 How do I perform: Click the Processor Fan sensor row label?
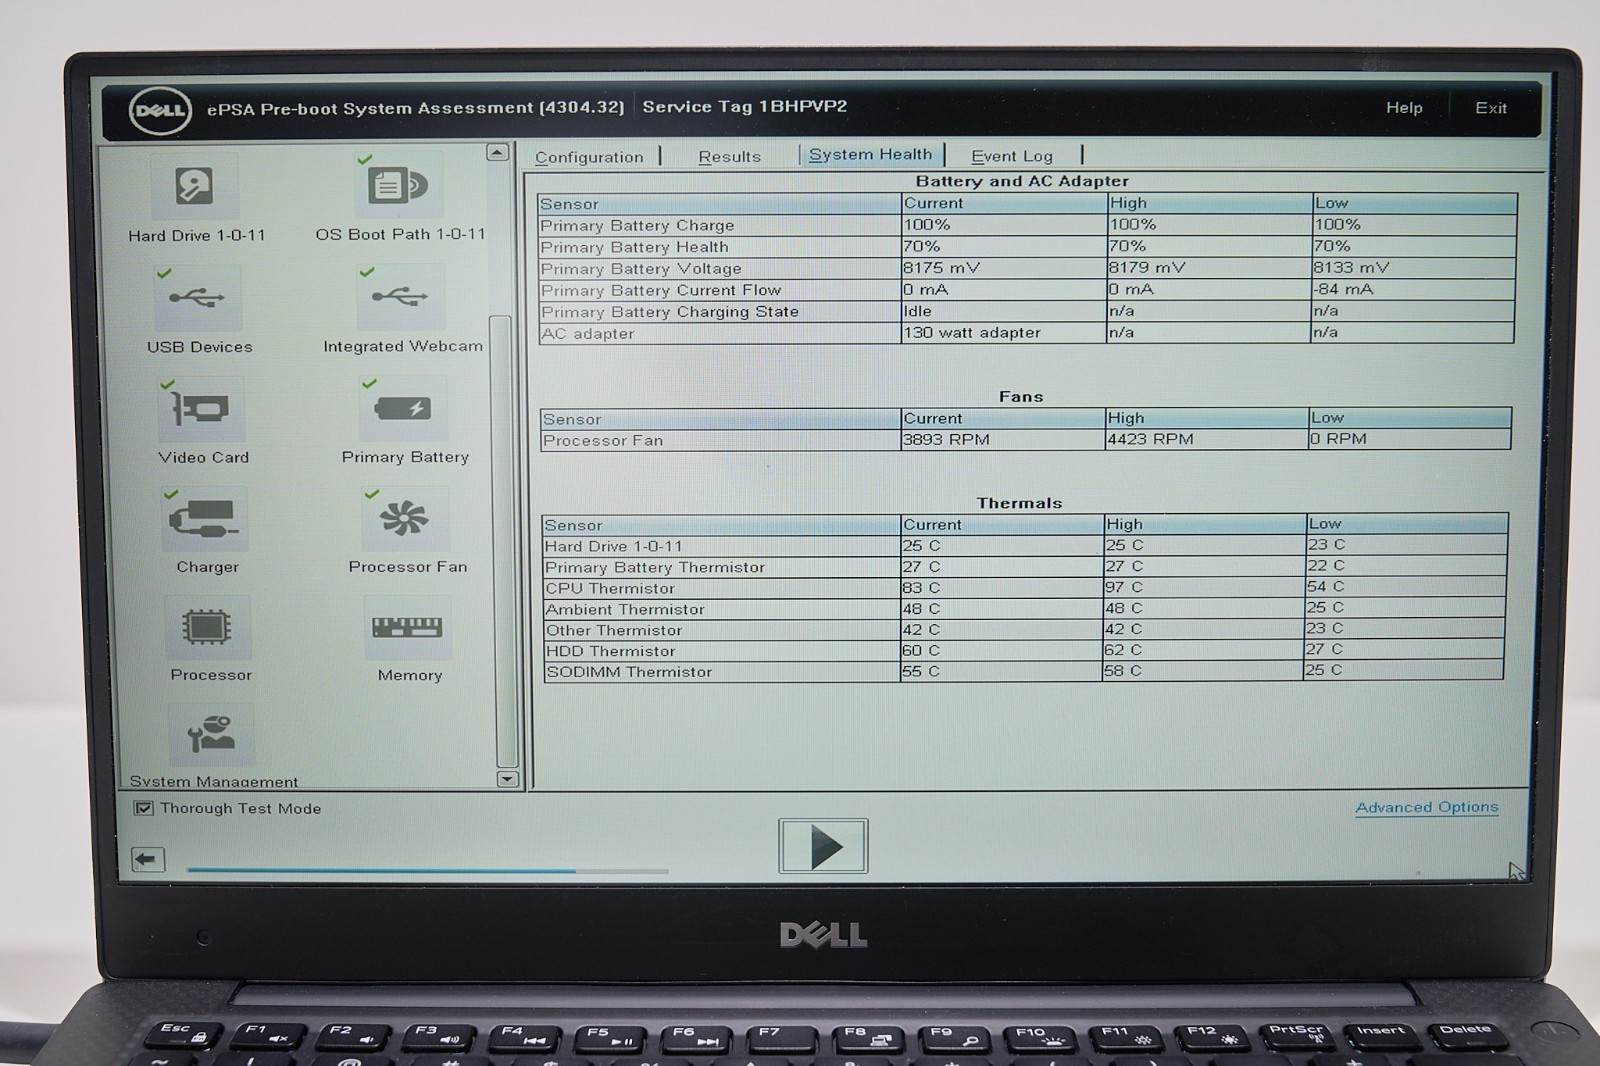(603, 441)
